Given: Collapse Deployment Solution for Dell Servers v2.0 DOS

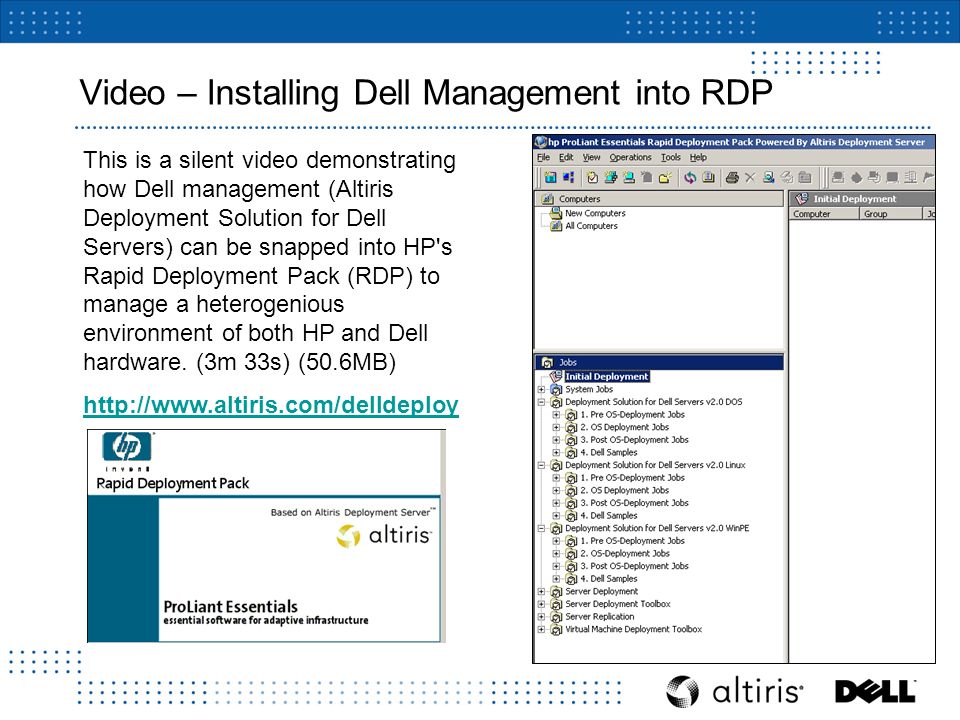Looking at the screenshot, I should tap(541, 402).
